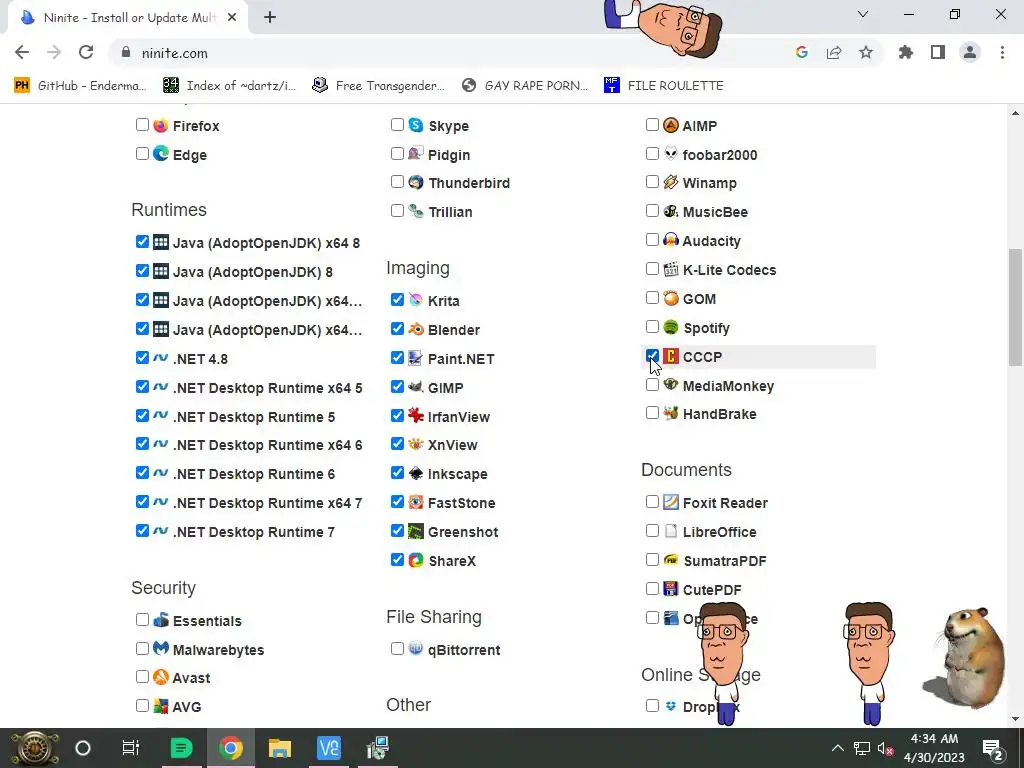Check the LibreOffice checkbox
The width and height of the screenshot is (1024, 768).
(x=652, y=531)
